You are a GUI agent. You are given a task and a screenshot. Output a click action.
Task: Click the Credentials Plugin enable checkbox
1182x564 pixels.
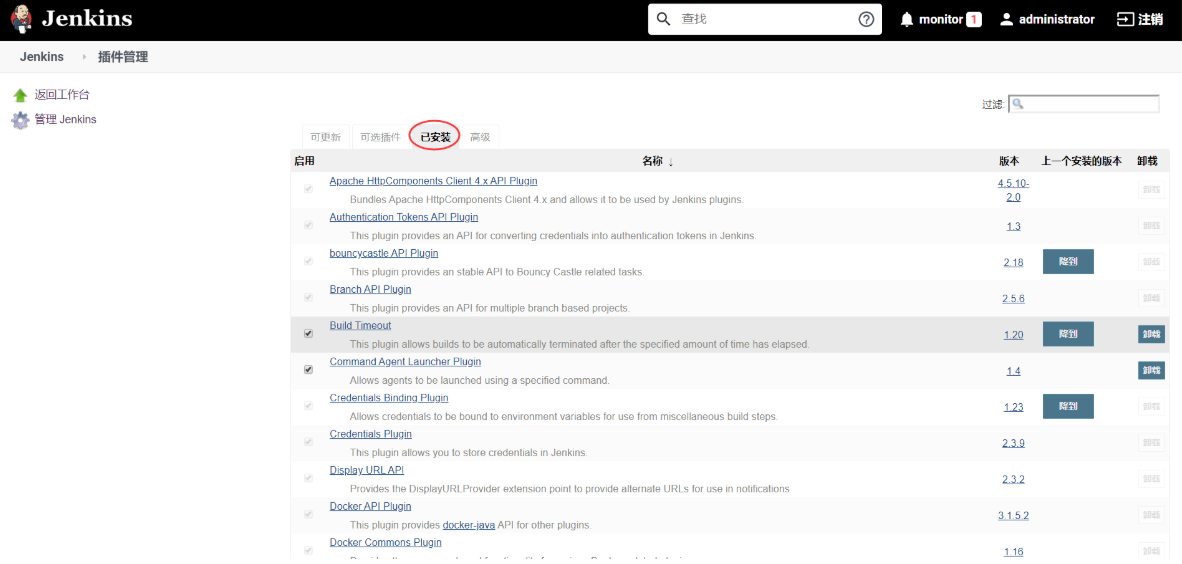(308, 443)
